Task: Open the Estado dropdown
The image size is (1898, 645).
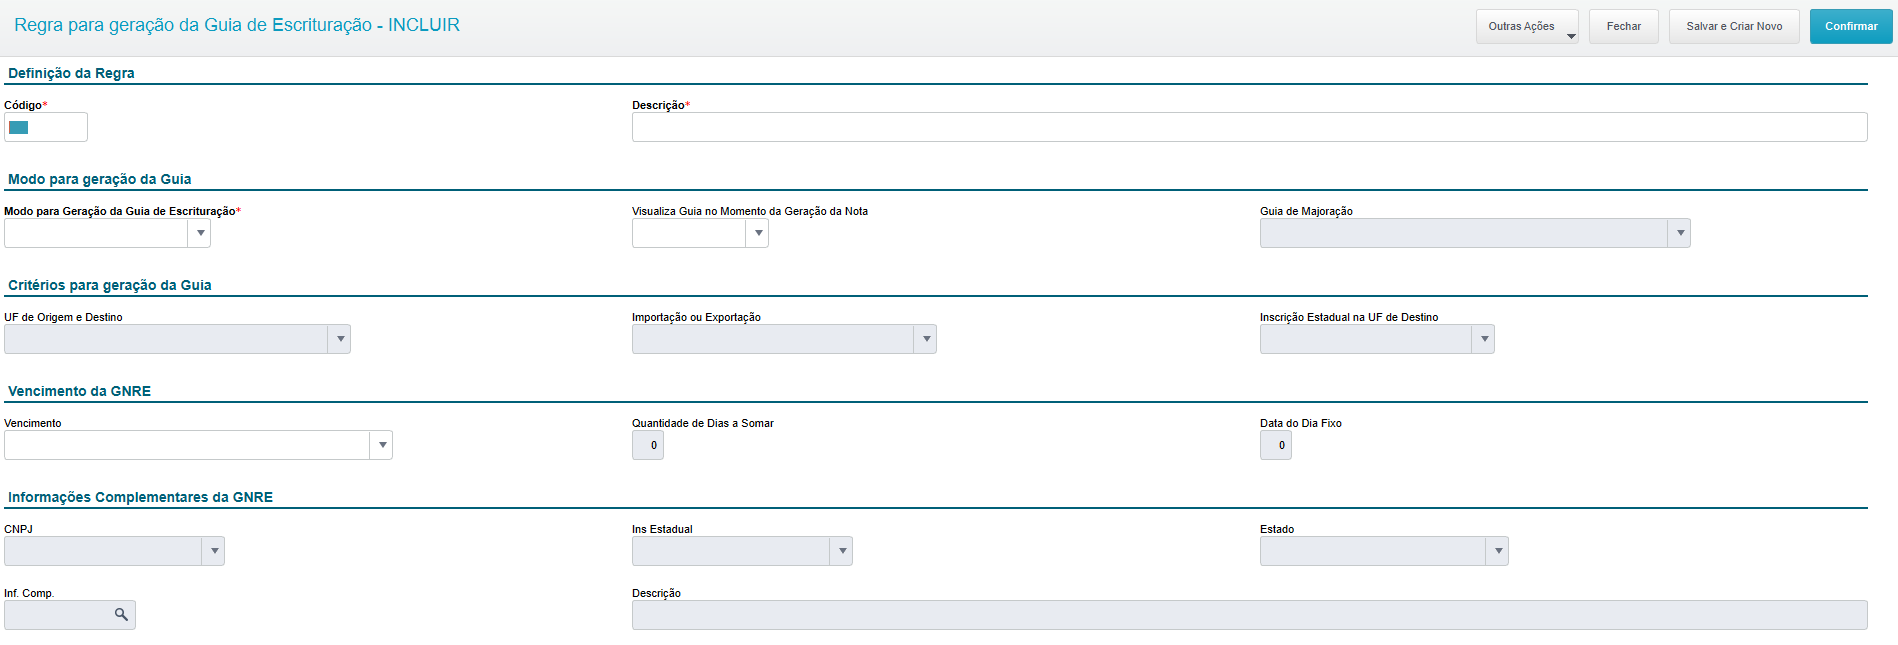Action: (1498, 551)
